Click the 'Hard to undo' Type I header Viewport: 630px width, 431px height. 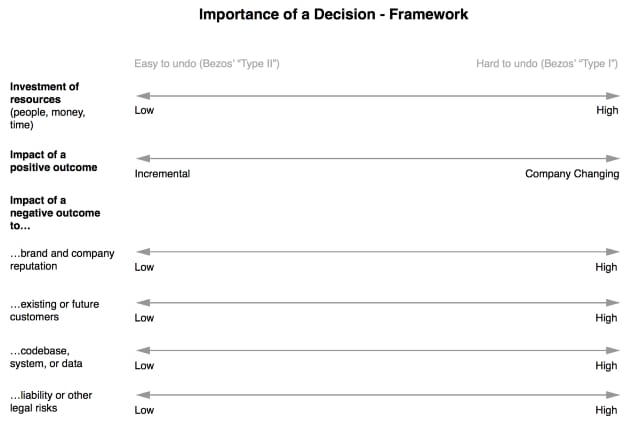click(x=547, y=63)
